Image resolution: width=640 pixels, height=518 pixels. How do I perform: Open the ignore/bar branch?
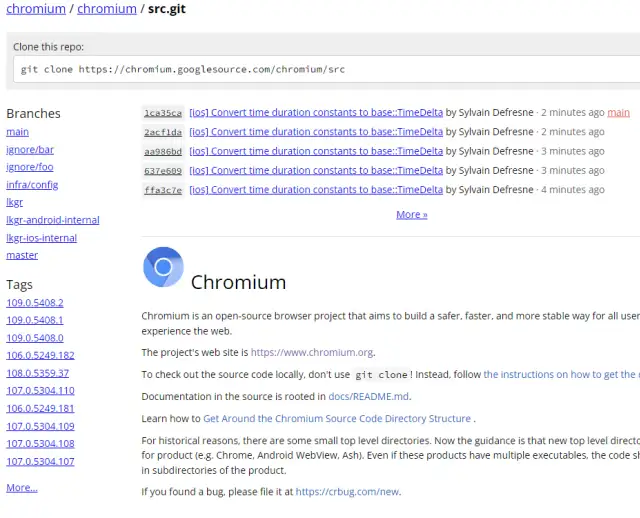tap(30, 150)
